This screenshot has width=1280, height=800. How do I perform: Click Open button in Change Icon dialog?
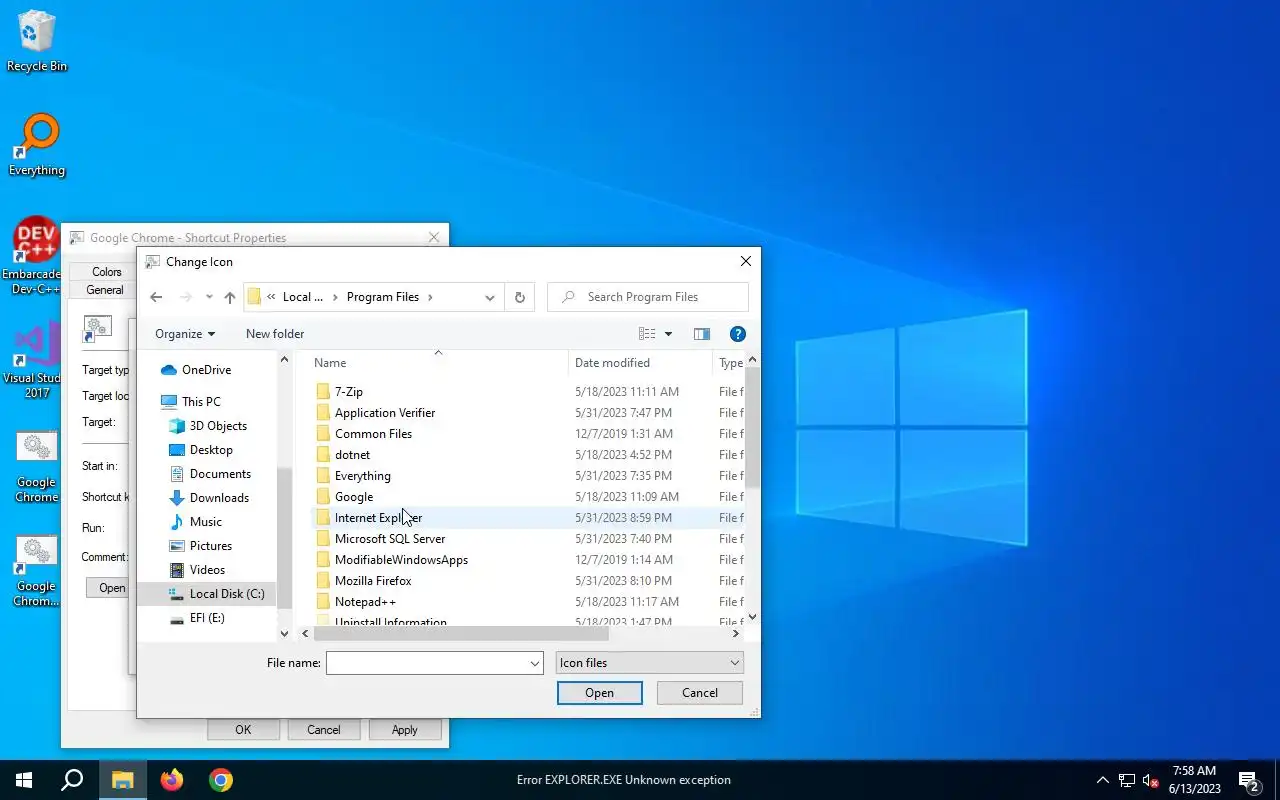(x=600, y=693)
